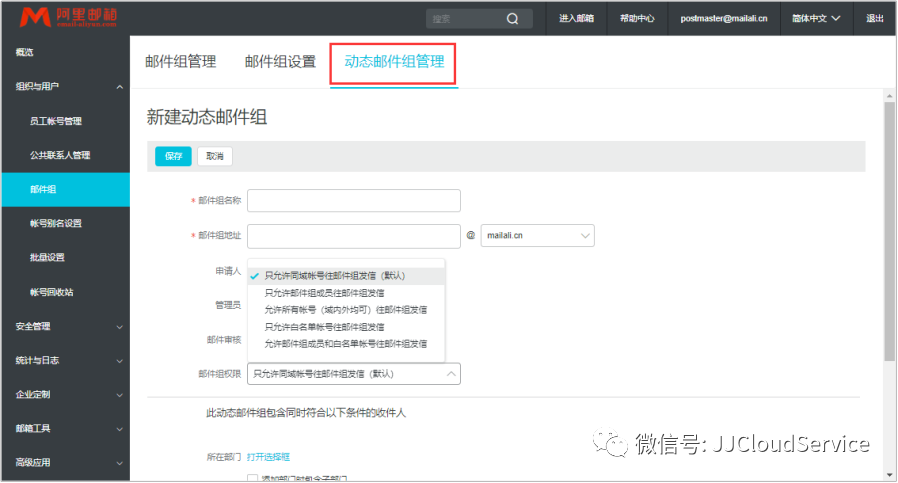This screenshot has height=483, width=898.
Task: Expand the 企业定制 sidebar section
Action: pos(65,395)
